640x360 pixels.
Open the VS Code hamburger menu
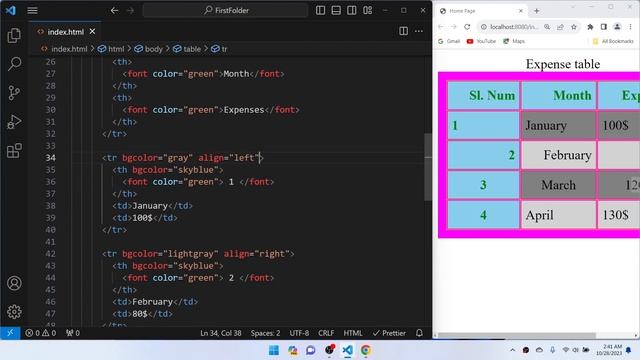pyautogui.click(x=32, y=11)
